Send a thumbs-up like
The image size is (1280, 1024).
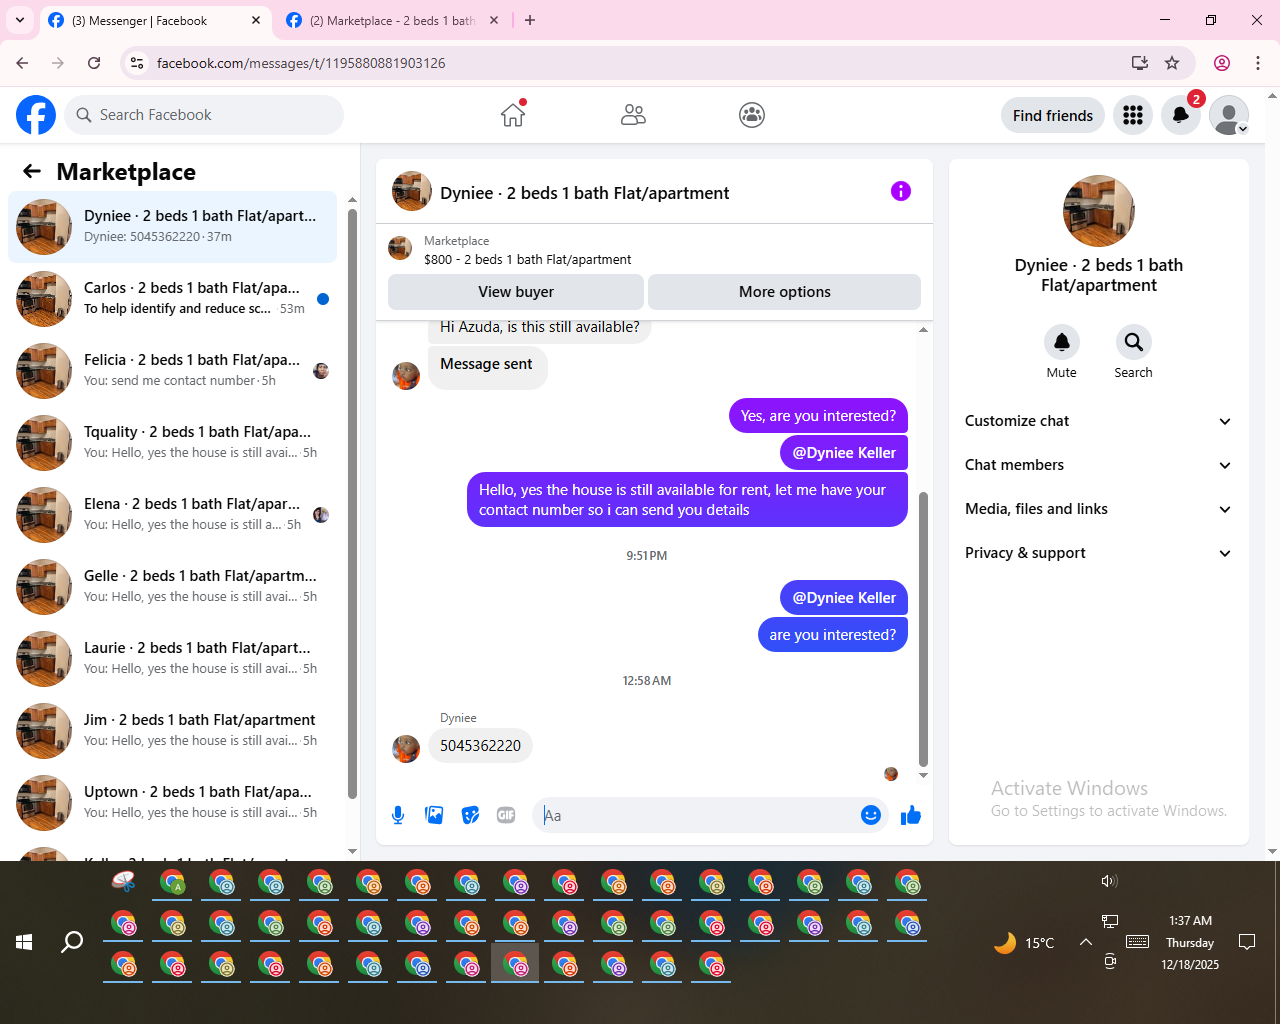coord(911,815)
